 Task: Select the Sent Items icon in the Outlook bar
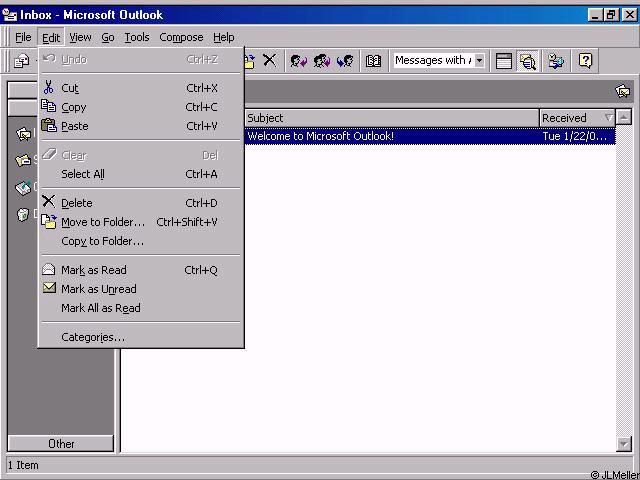click(x=23, y=160)
